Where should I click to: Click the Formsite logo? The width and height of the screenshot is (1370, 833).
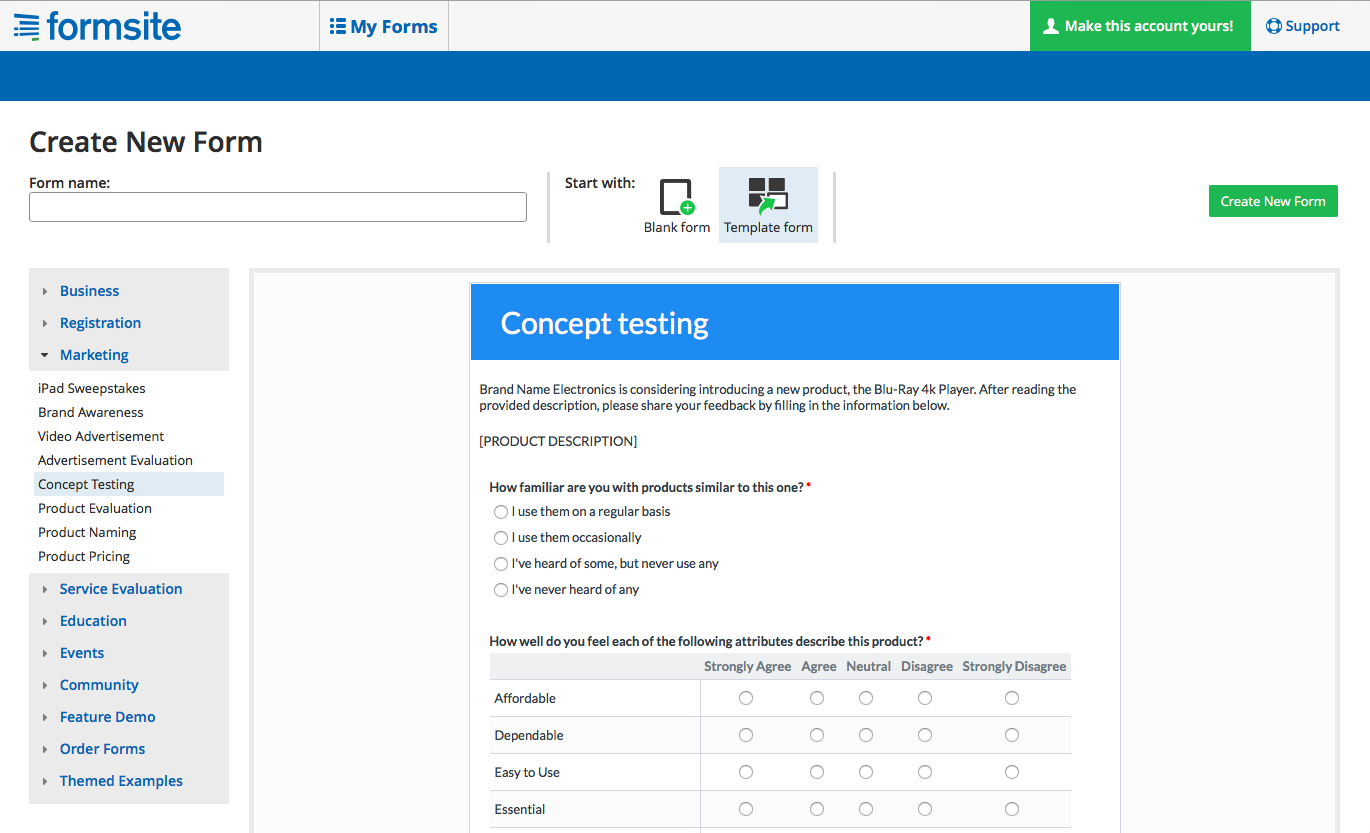pyautogui.click(x=97, y=26)
